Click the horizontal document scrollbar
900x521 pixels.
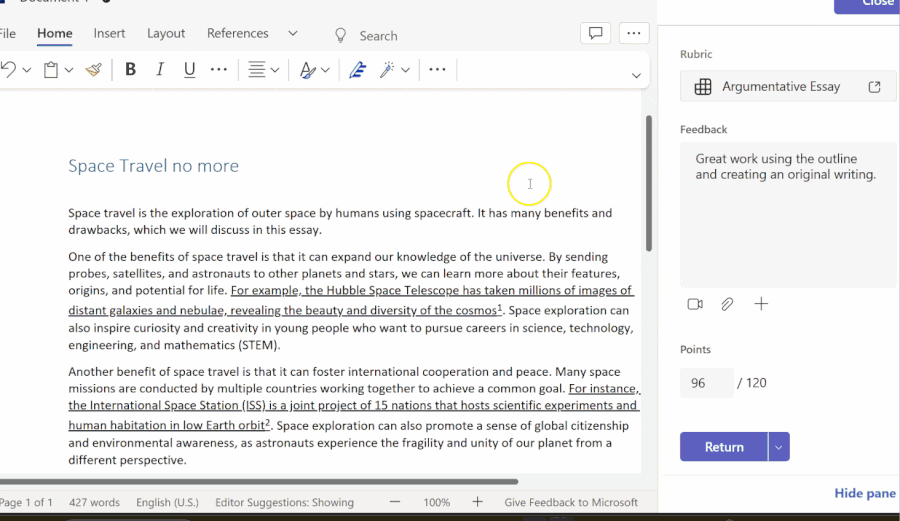258,481
